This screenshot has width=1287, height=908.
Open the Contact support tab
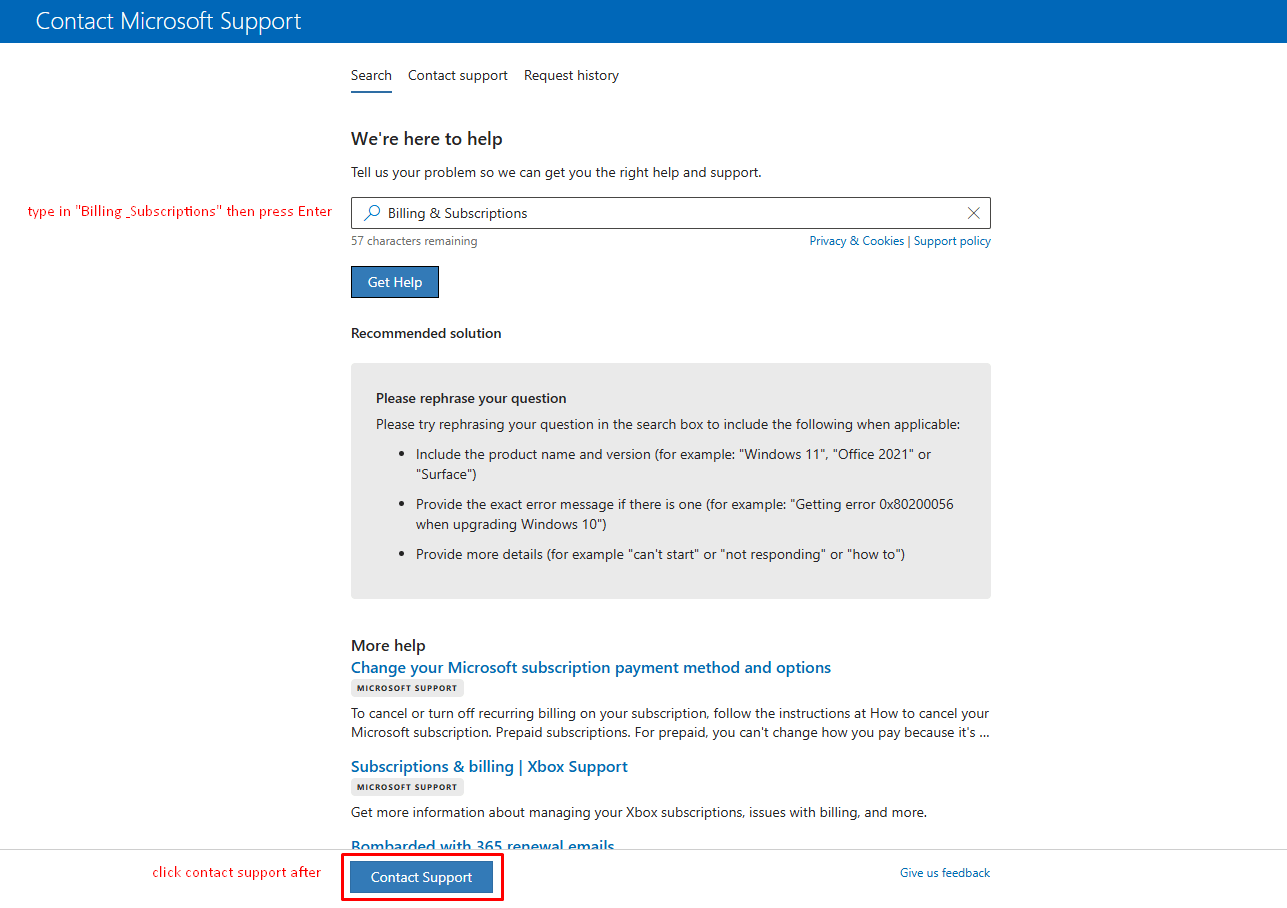coord(458,75)
